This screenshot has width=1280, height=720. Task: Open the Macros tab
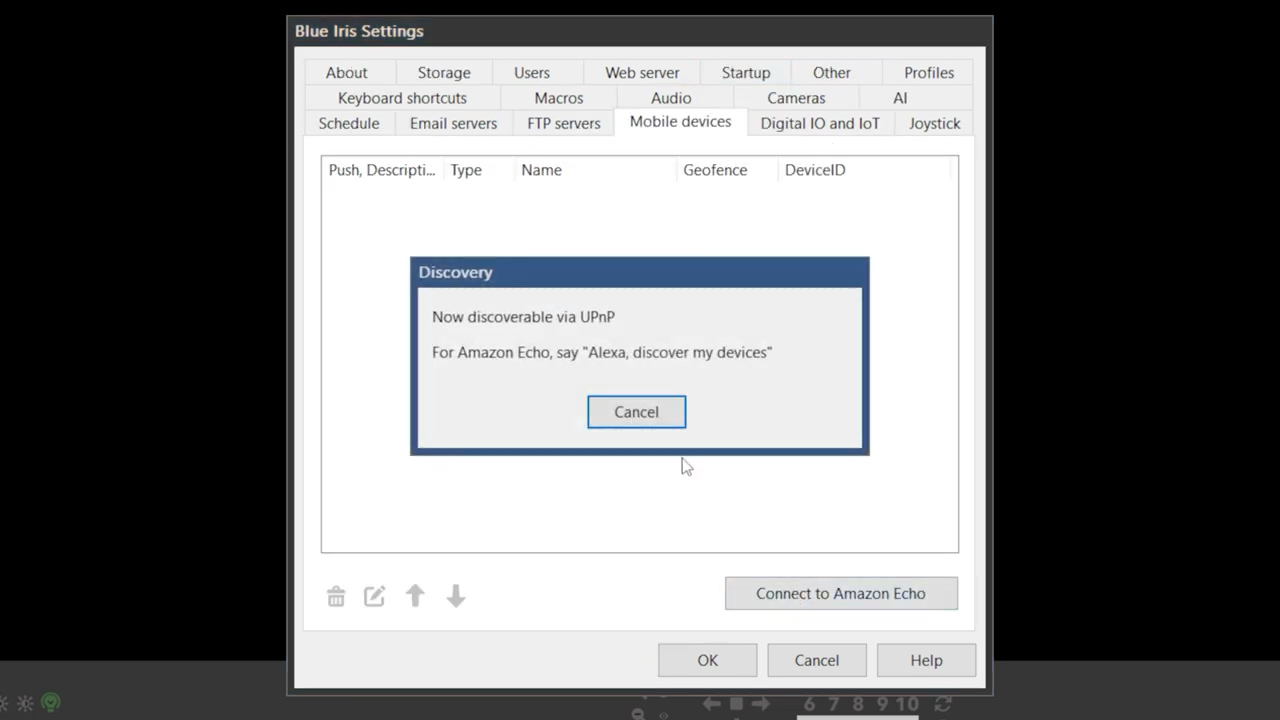coord(559,98)
